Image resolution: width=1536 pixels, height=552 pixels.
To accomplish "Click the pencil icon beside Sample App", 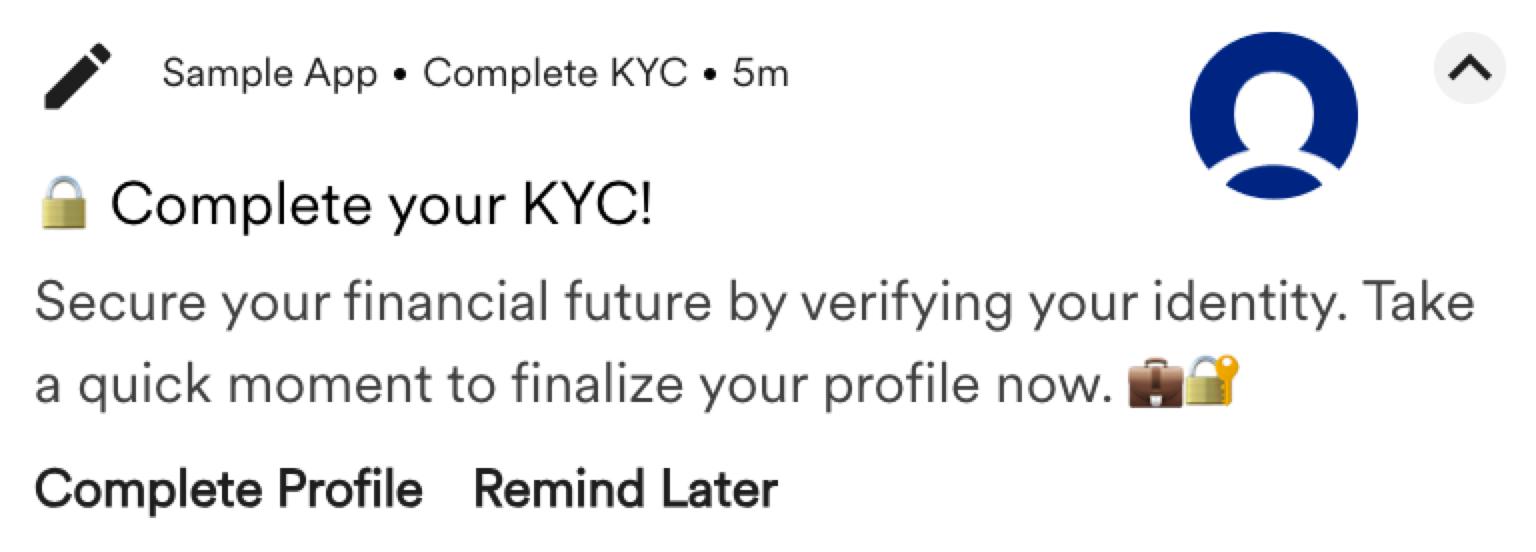I will [x=76, y=77].
